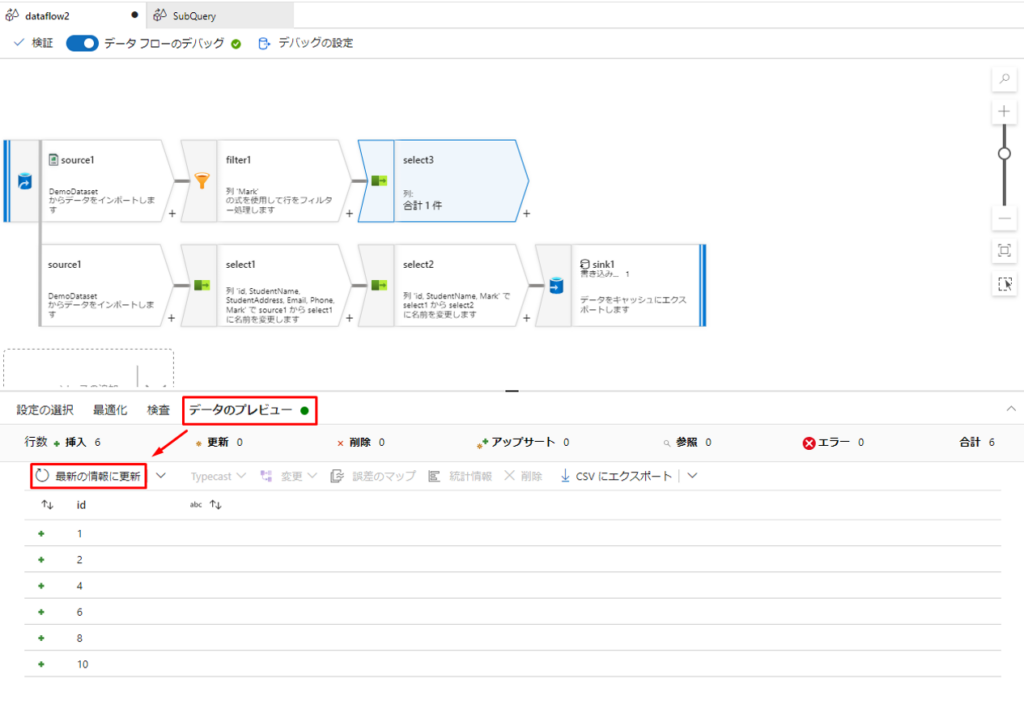This screenshot has width=1024, height=721.
Task: Add transformation after select3 plus
Action: (x=526, y=214)
